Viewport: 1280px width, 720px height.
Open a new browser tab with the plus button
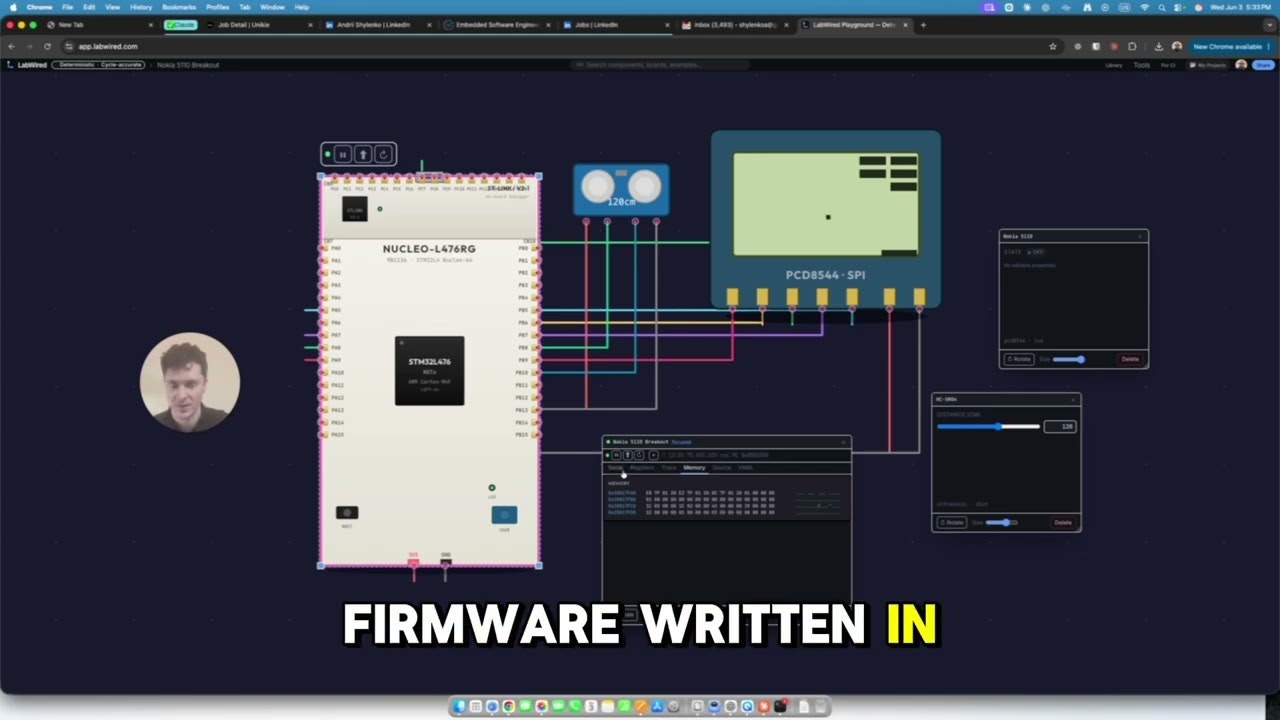click(923, 24)
